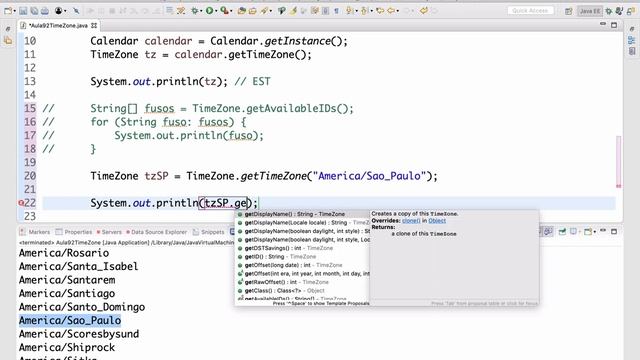Open the Next Annotation dropdown arrow
The image size is (640, 360).
356,11
